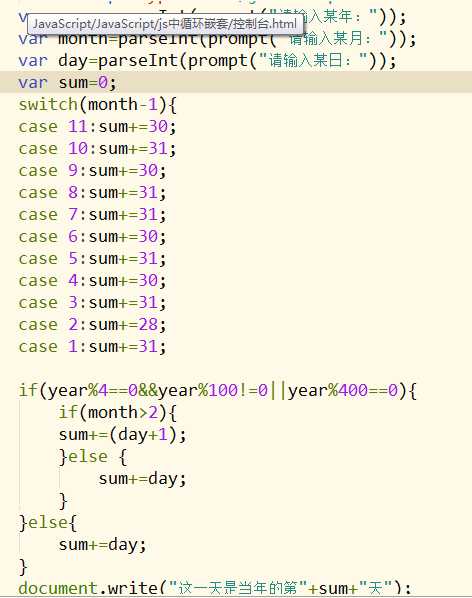Click the line 'var sum=0;'
This screenshot has width=472, height=598.
point(67,82)
